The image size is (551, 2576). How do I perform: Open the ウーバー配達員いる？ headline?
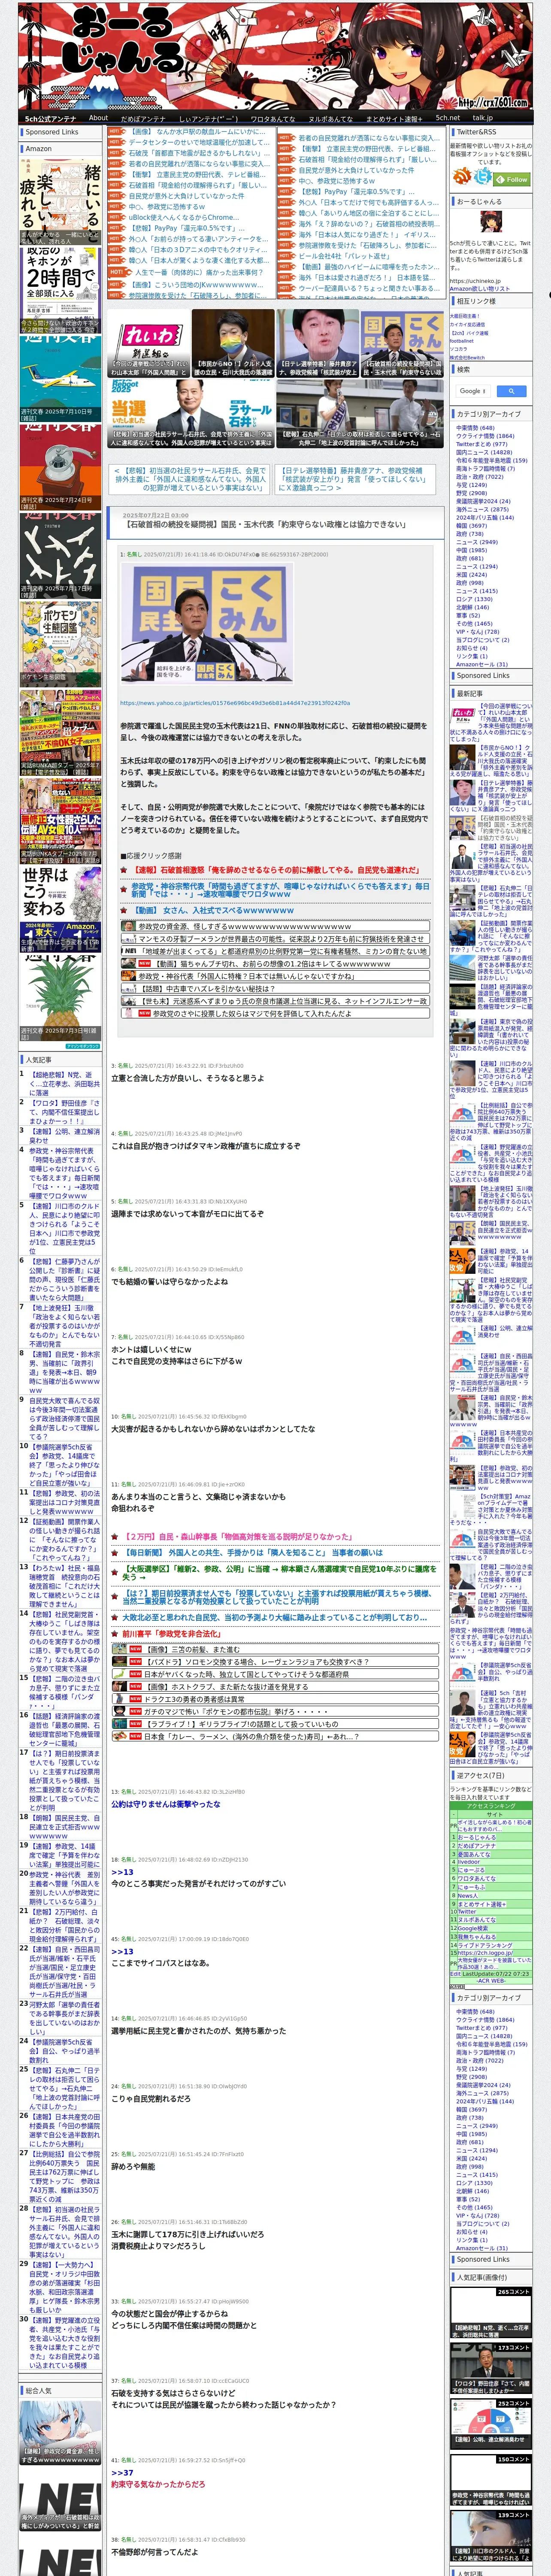pyautogui.click(x=368, y=288)
